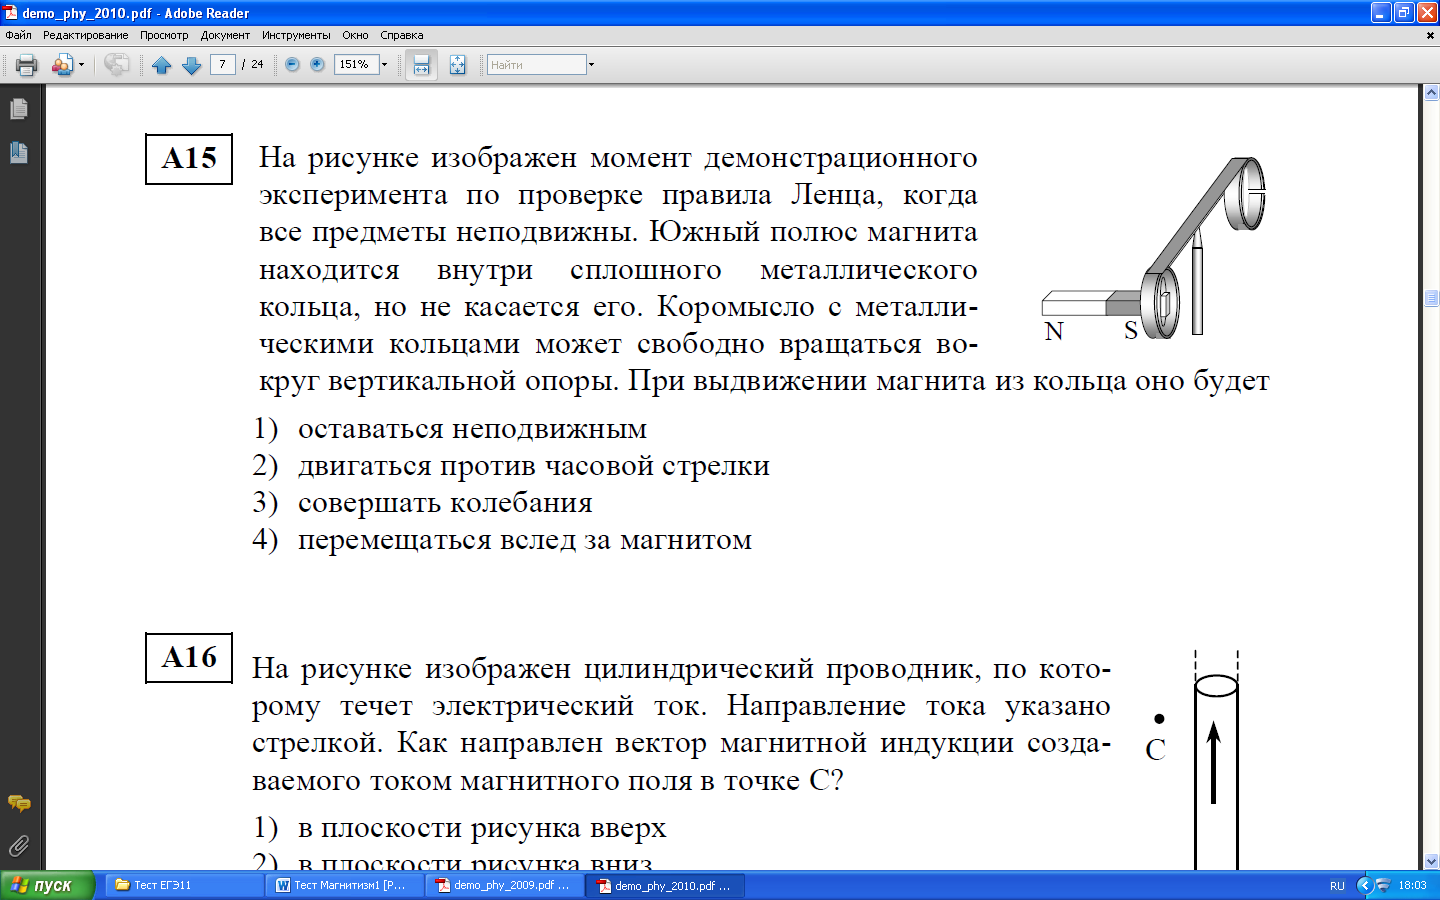Open the Просмотр menu

164,35
